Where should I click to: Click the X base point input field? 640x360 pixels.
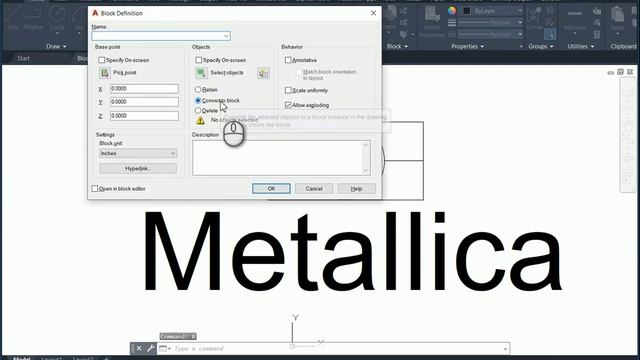point(144,89)
